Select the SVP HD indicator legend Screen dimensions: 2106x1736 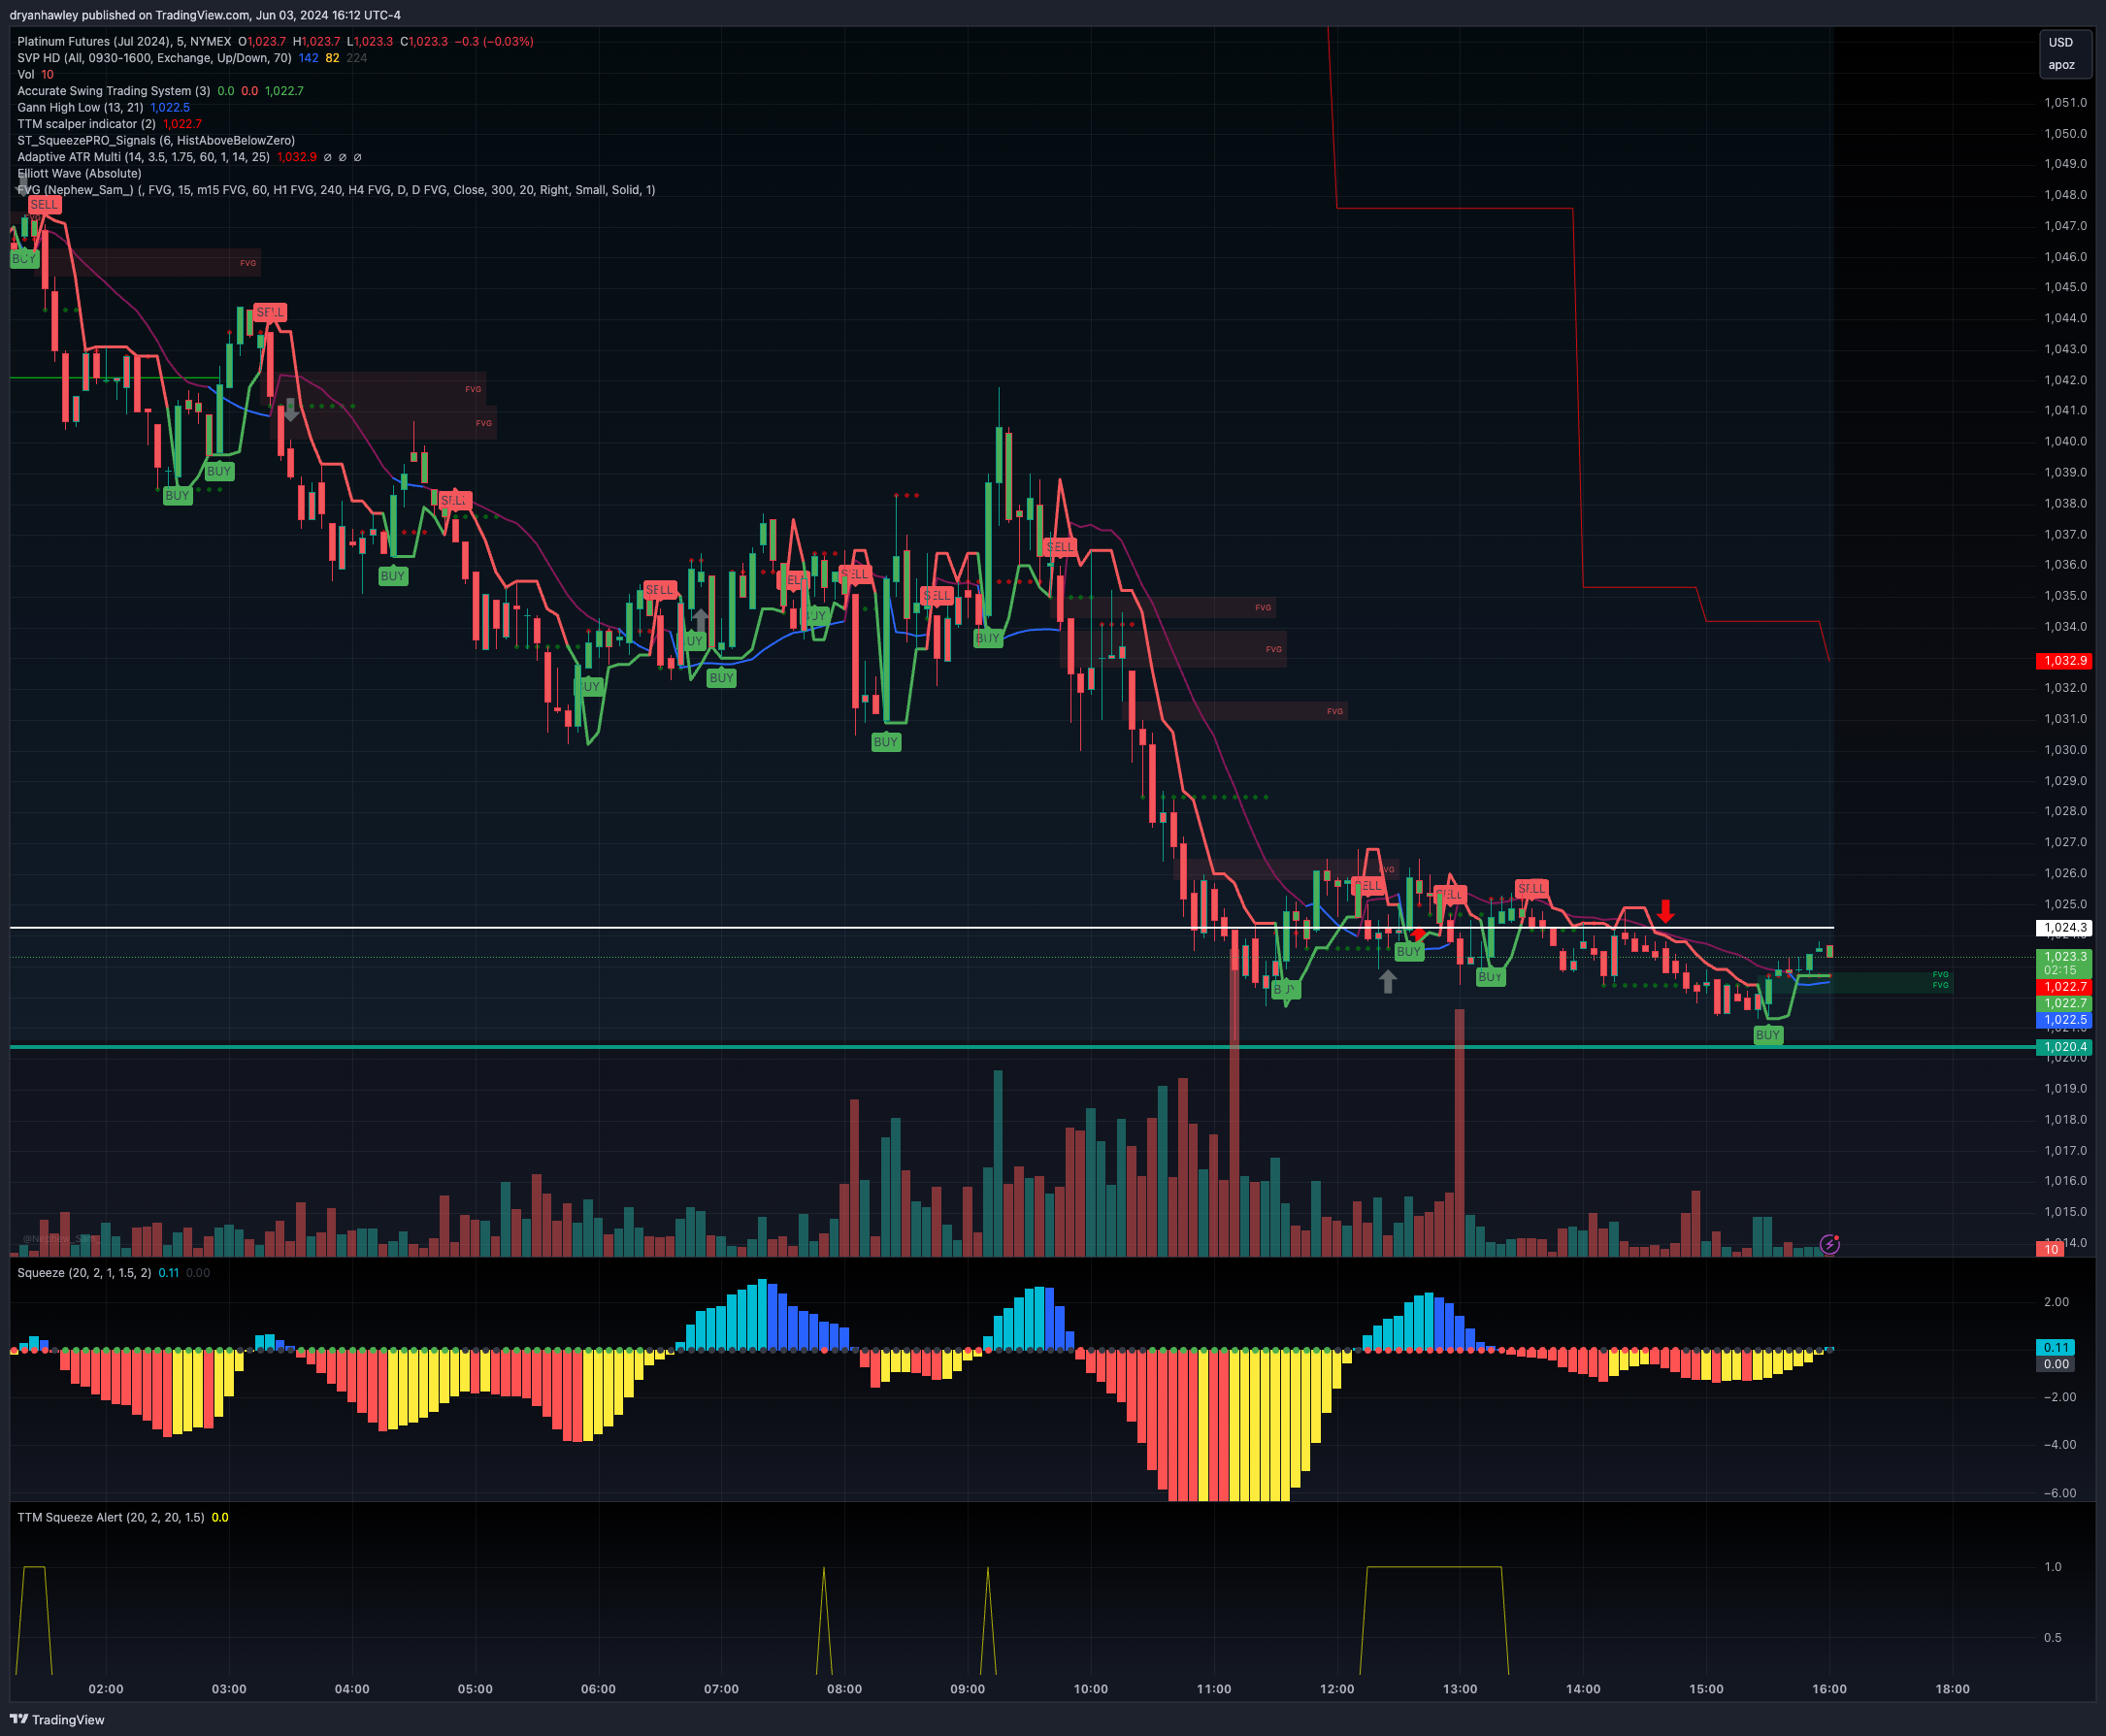coord(155,58)
